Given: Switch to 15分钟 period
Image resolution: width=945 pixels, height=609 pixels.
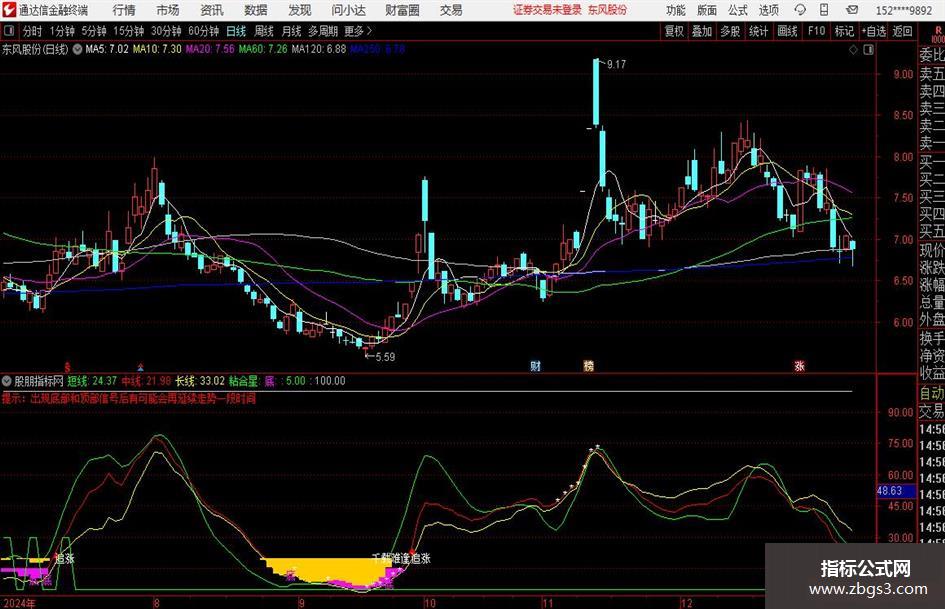Looking at the screenshot, I should 129,31.
